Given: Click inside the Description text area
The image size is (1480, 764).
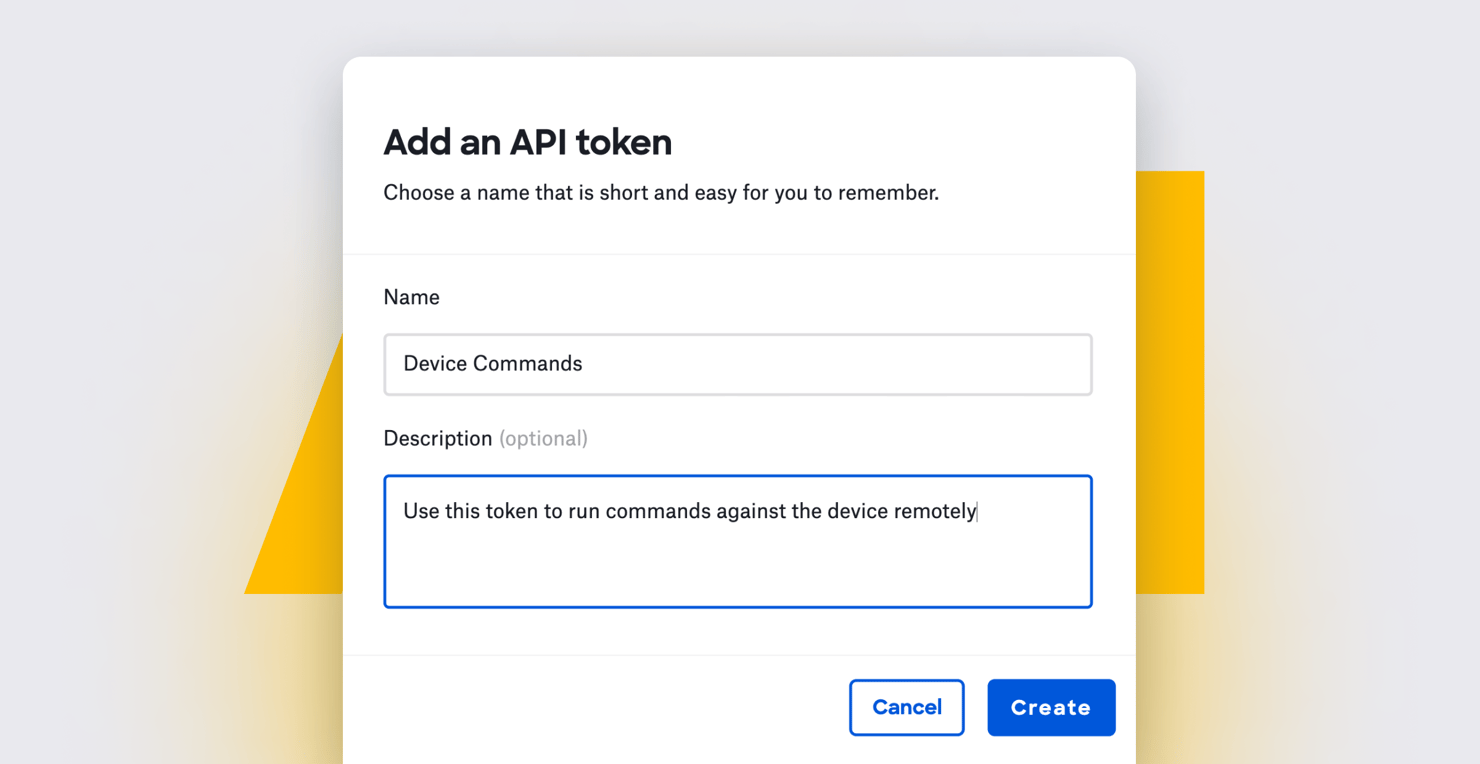Looking at the screenshot, I should (737, 540).
